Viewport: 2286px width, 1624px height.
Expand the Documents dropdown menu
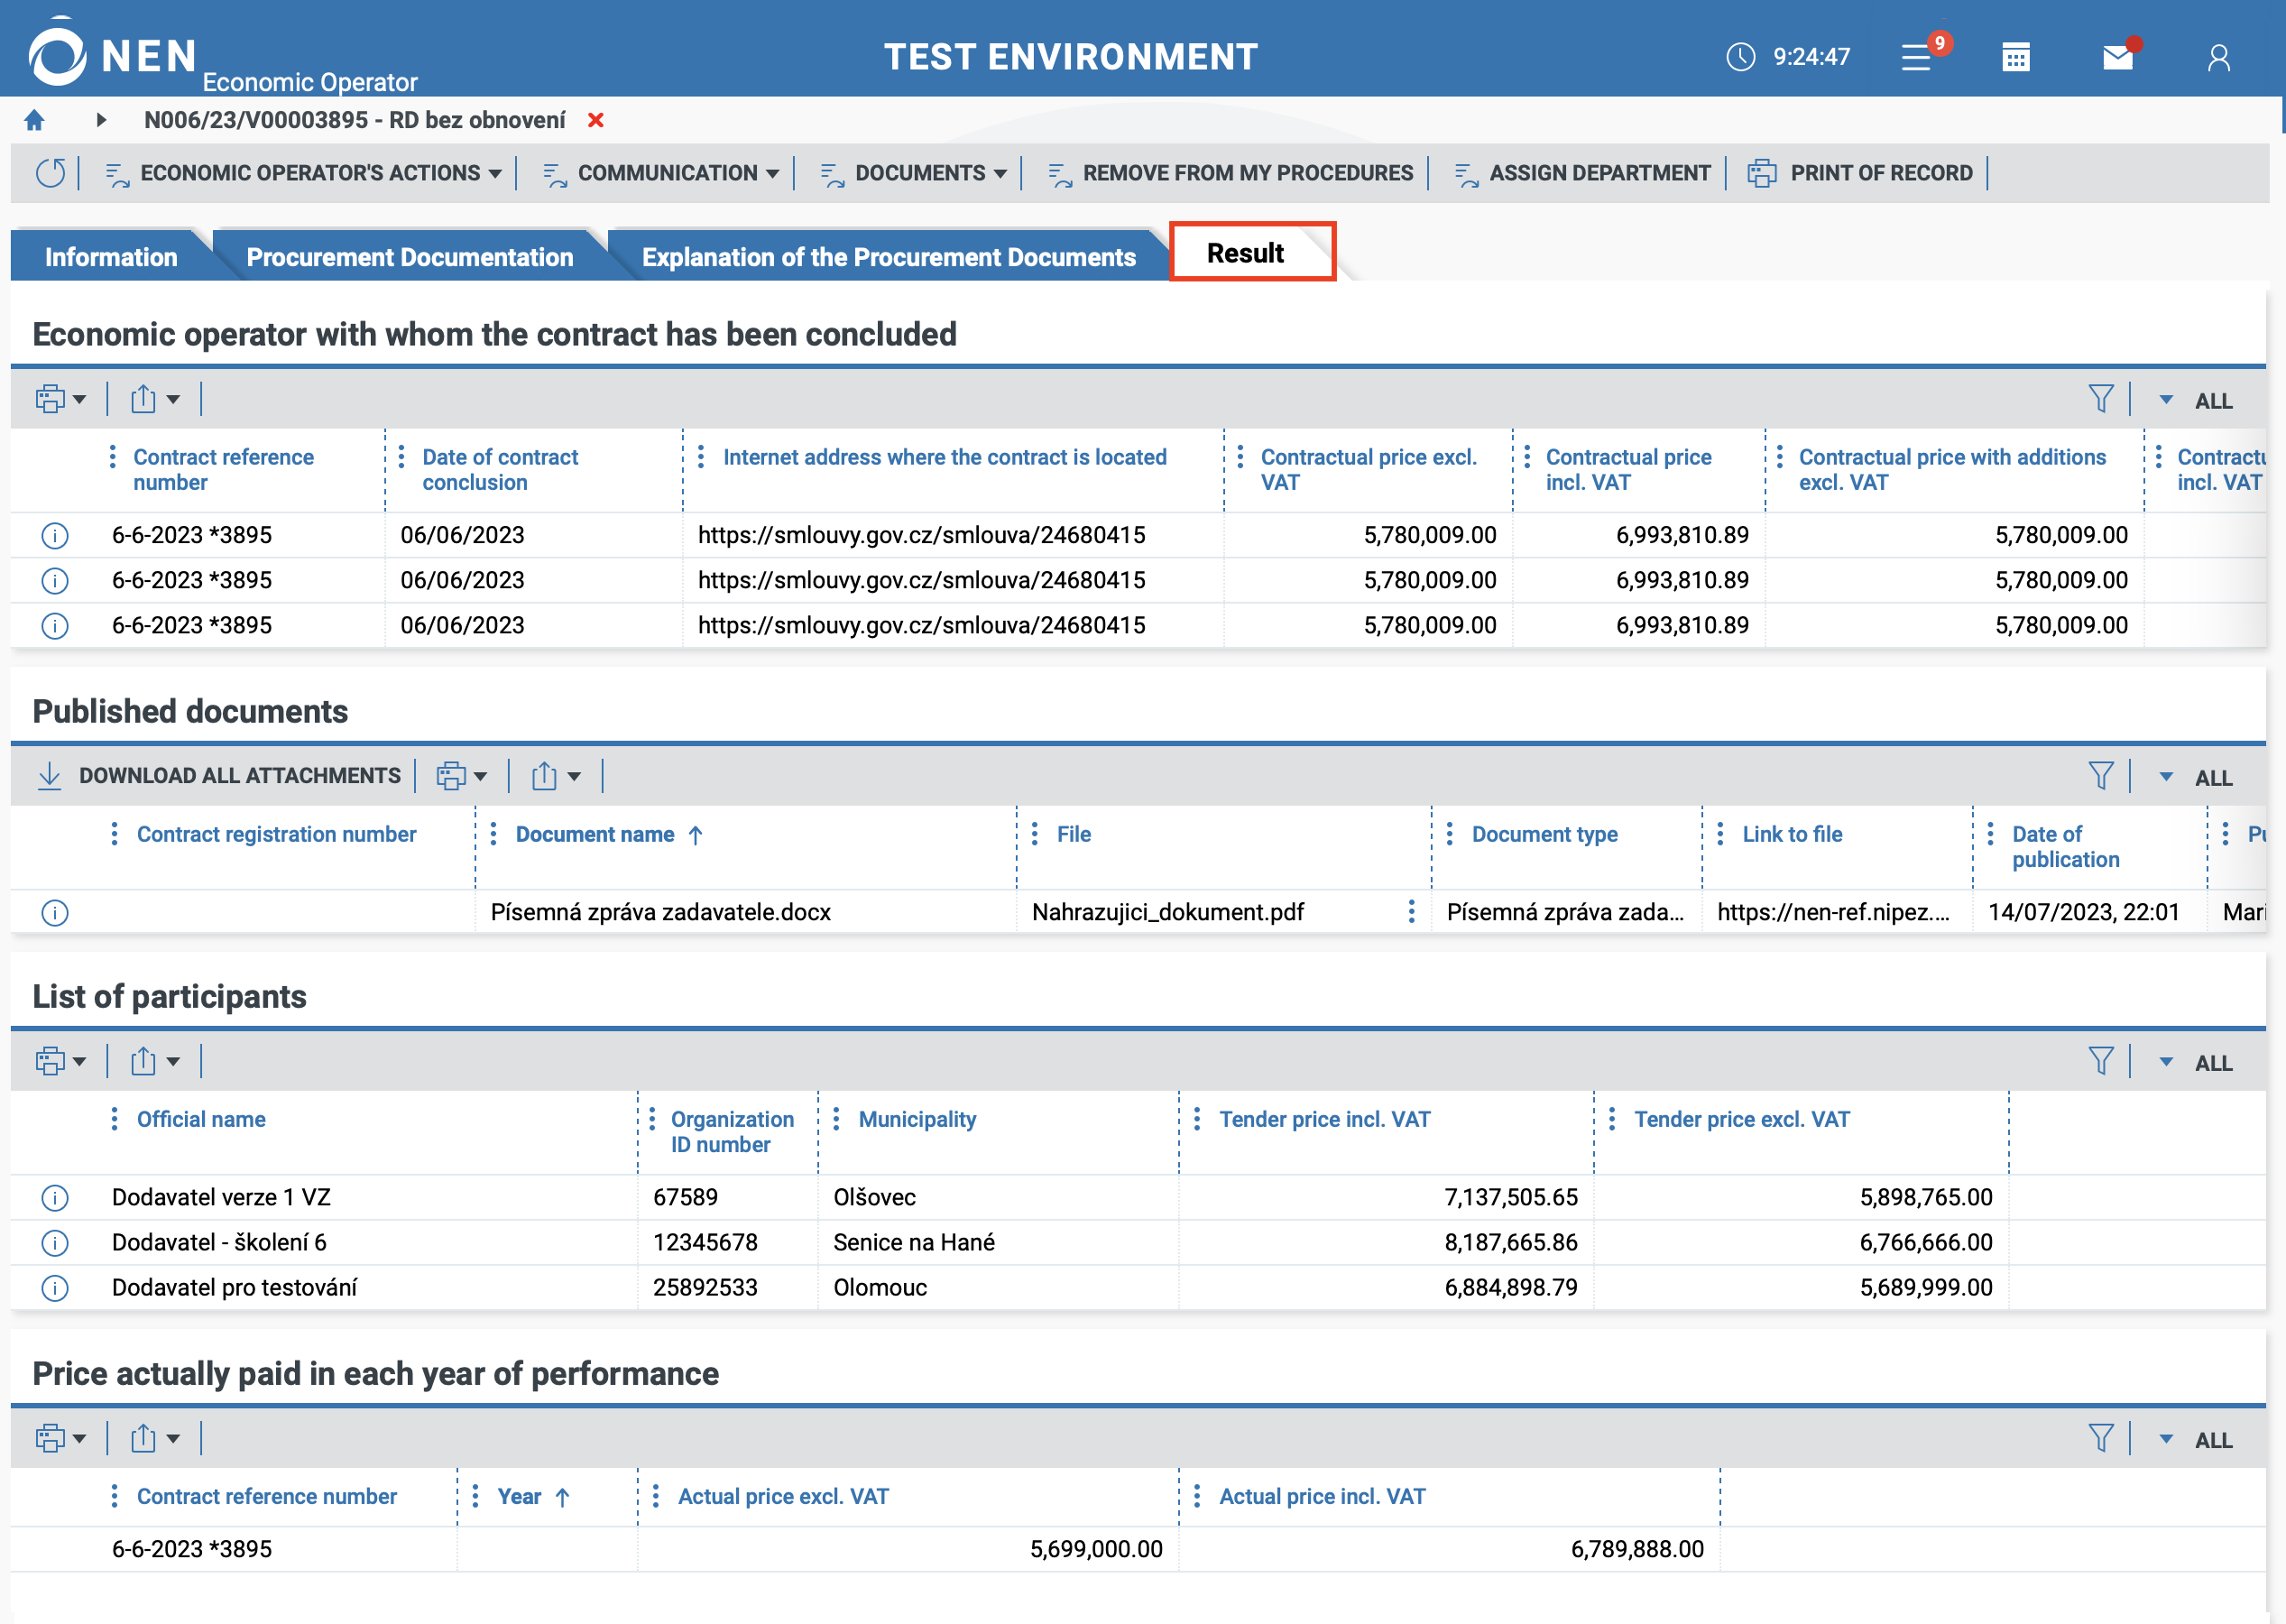pyautogui.click(x=914, y=173)
